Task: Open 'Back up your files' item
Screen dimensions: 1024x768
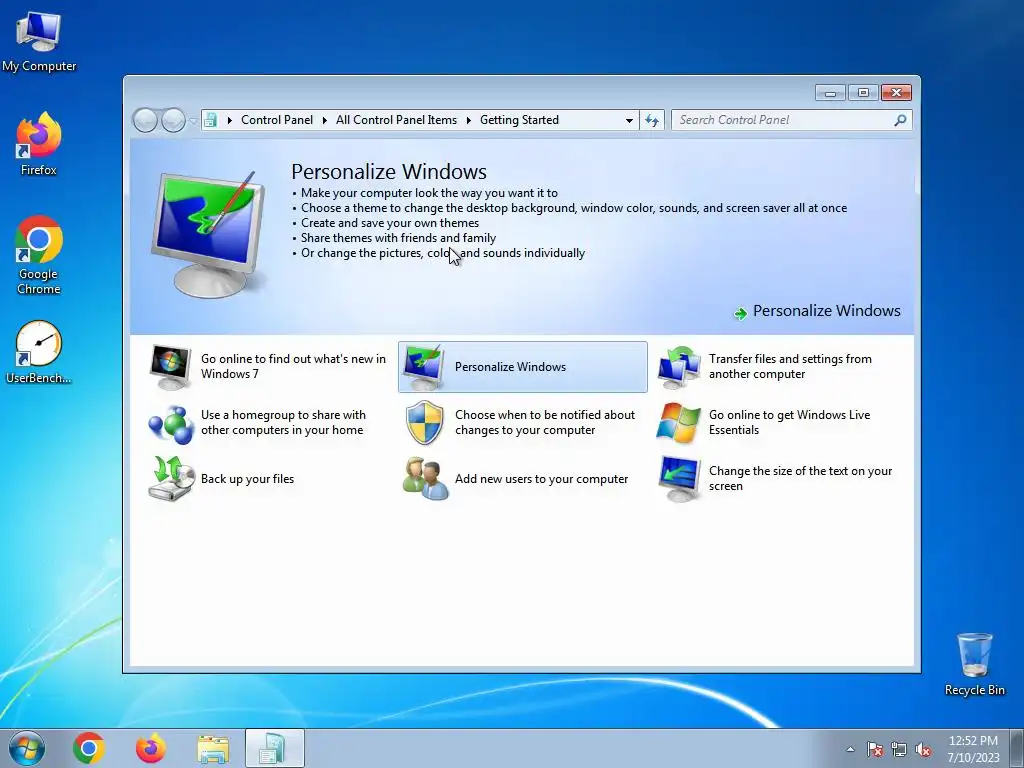Action: point(248,479)
